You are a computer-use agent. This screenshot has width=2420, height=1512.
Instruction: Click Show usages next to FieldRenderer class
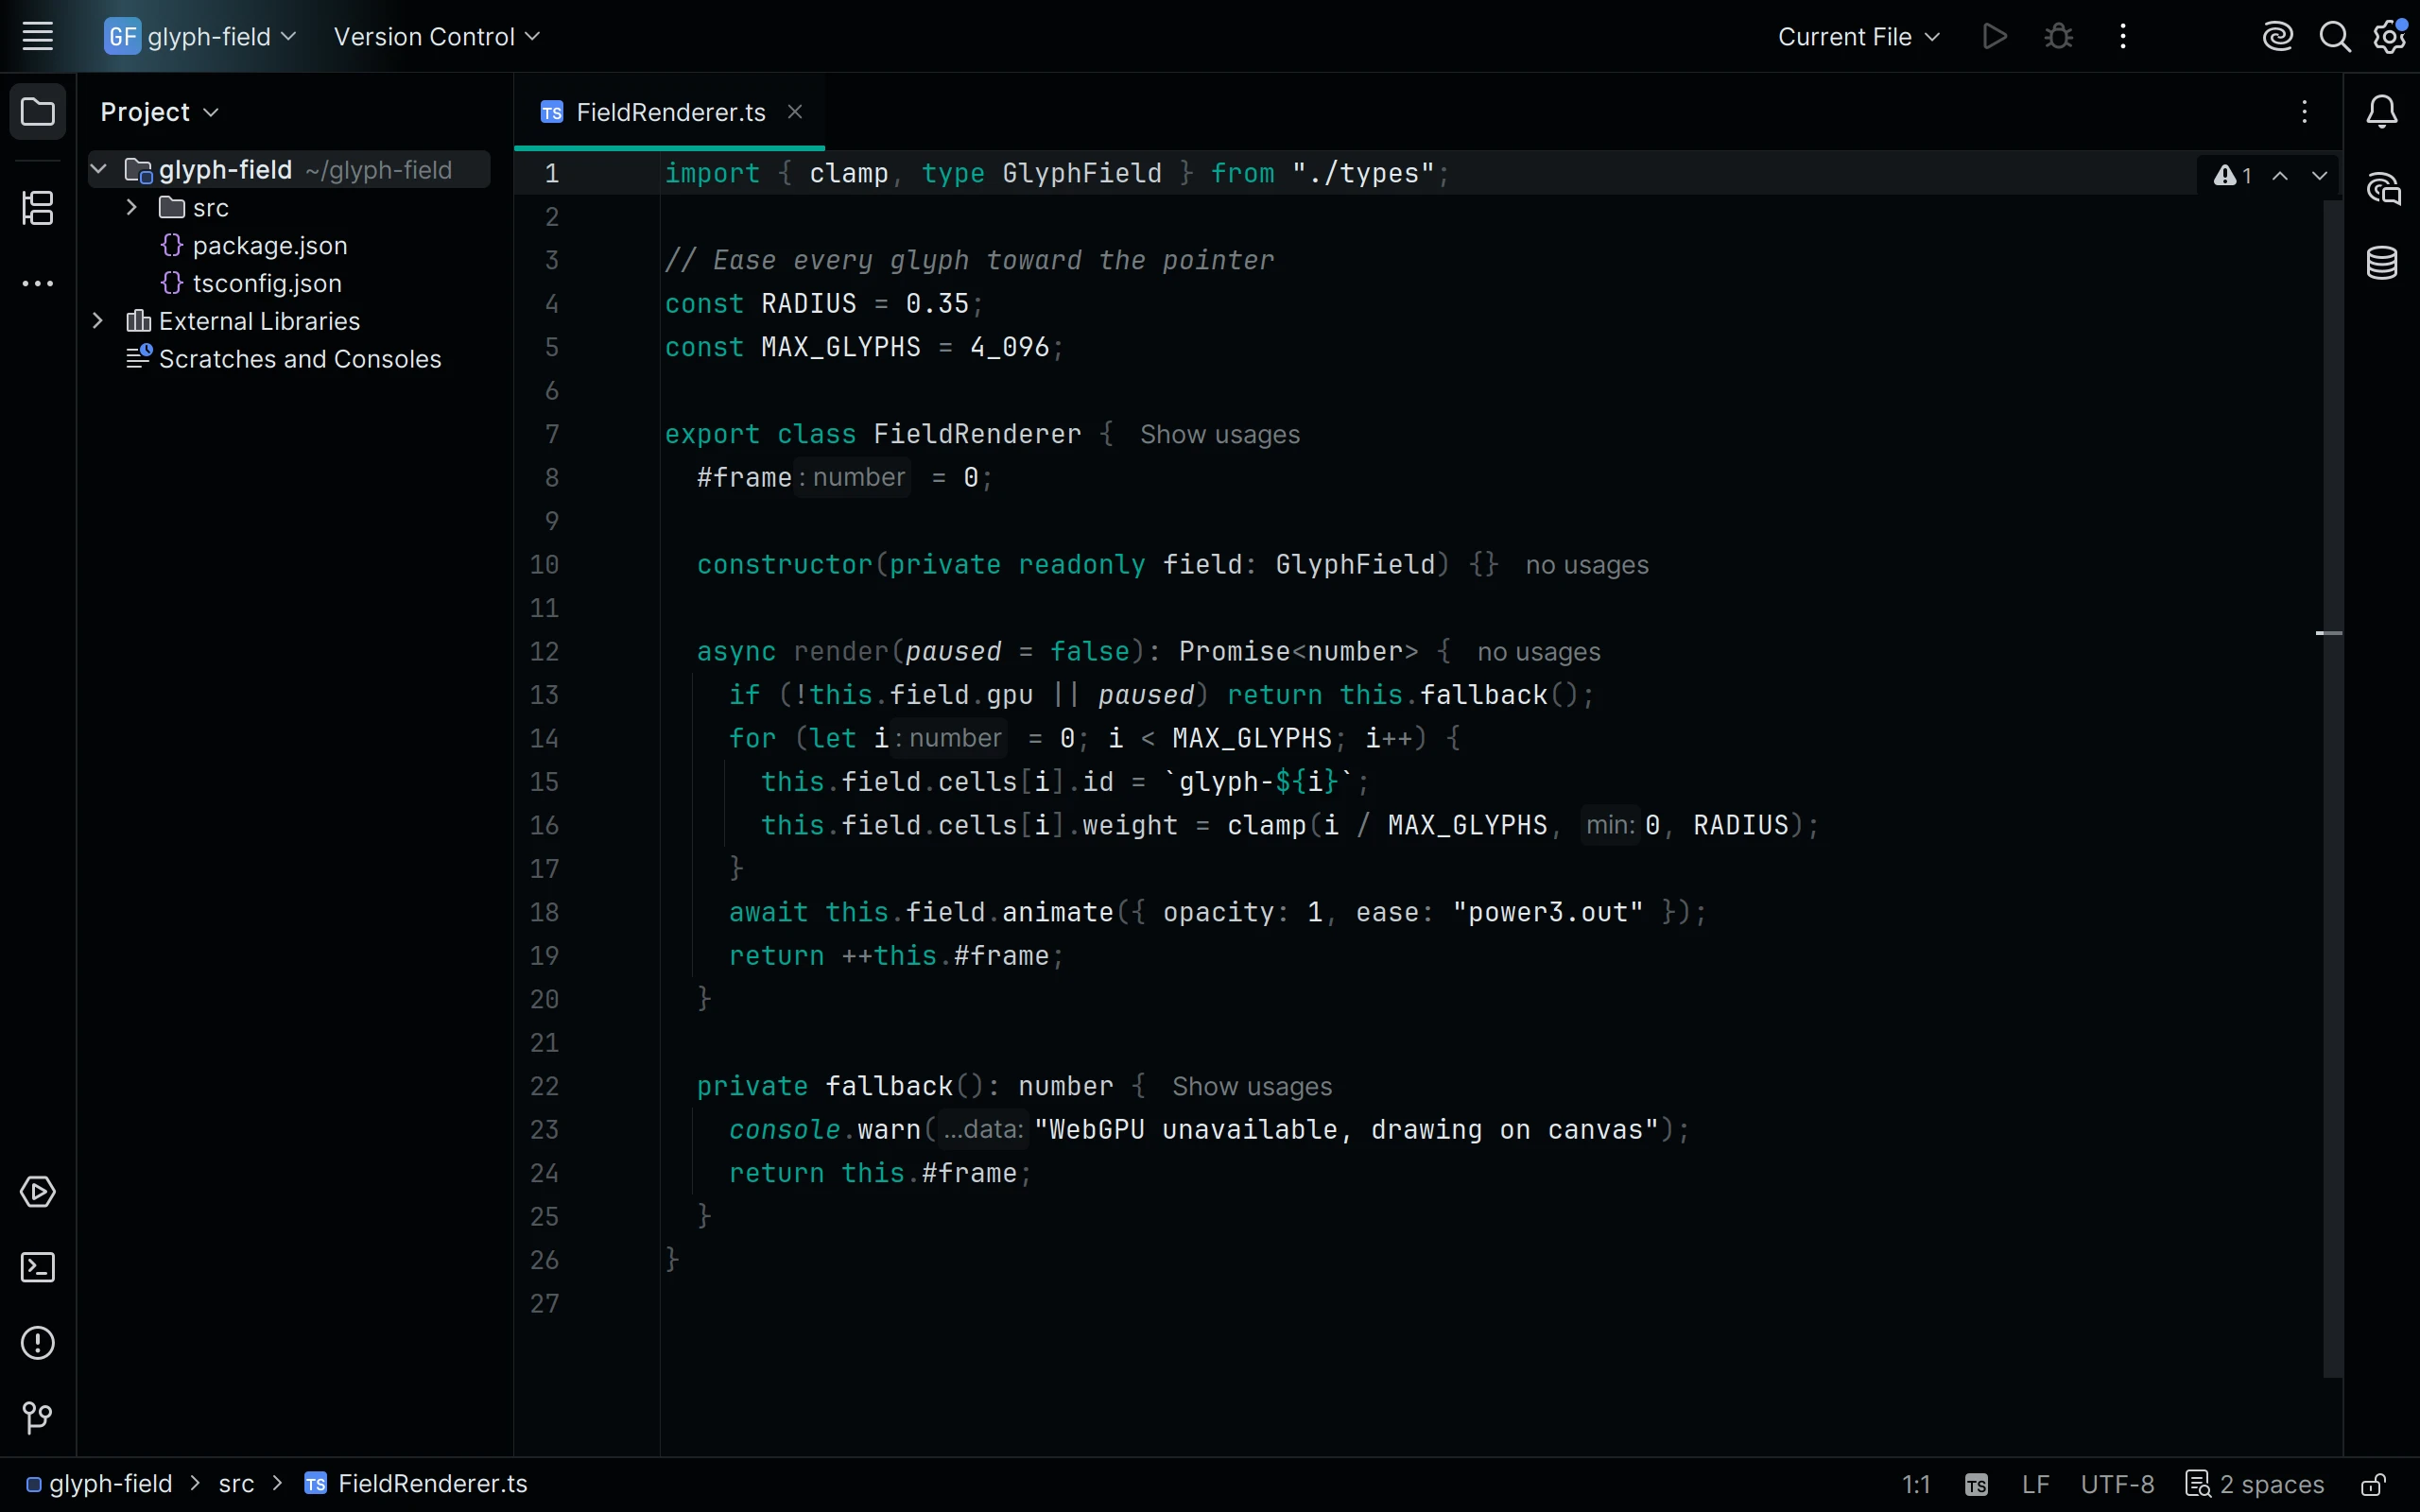pos(1220,435)
